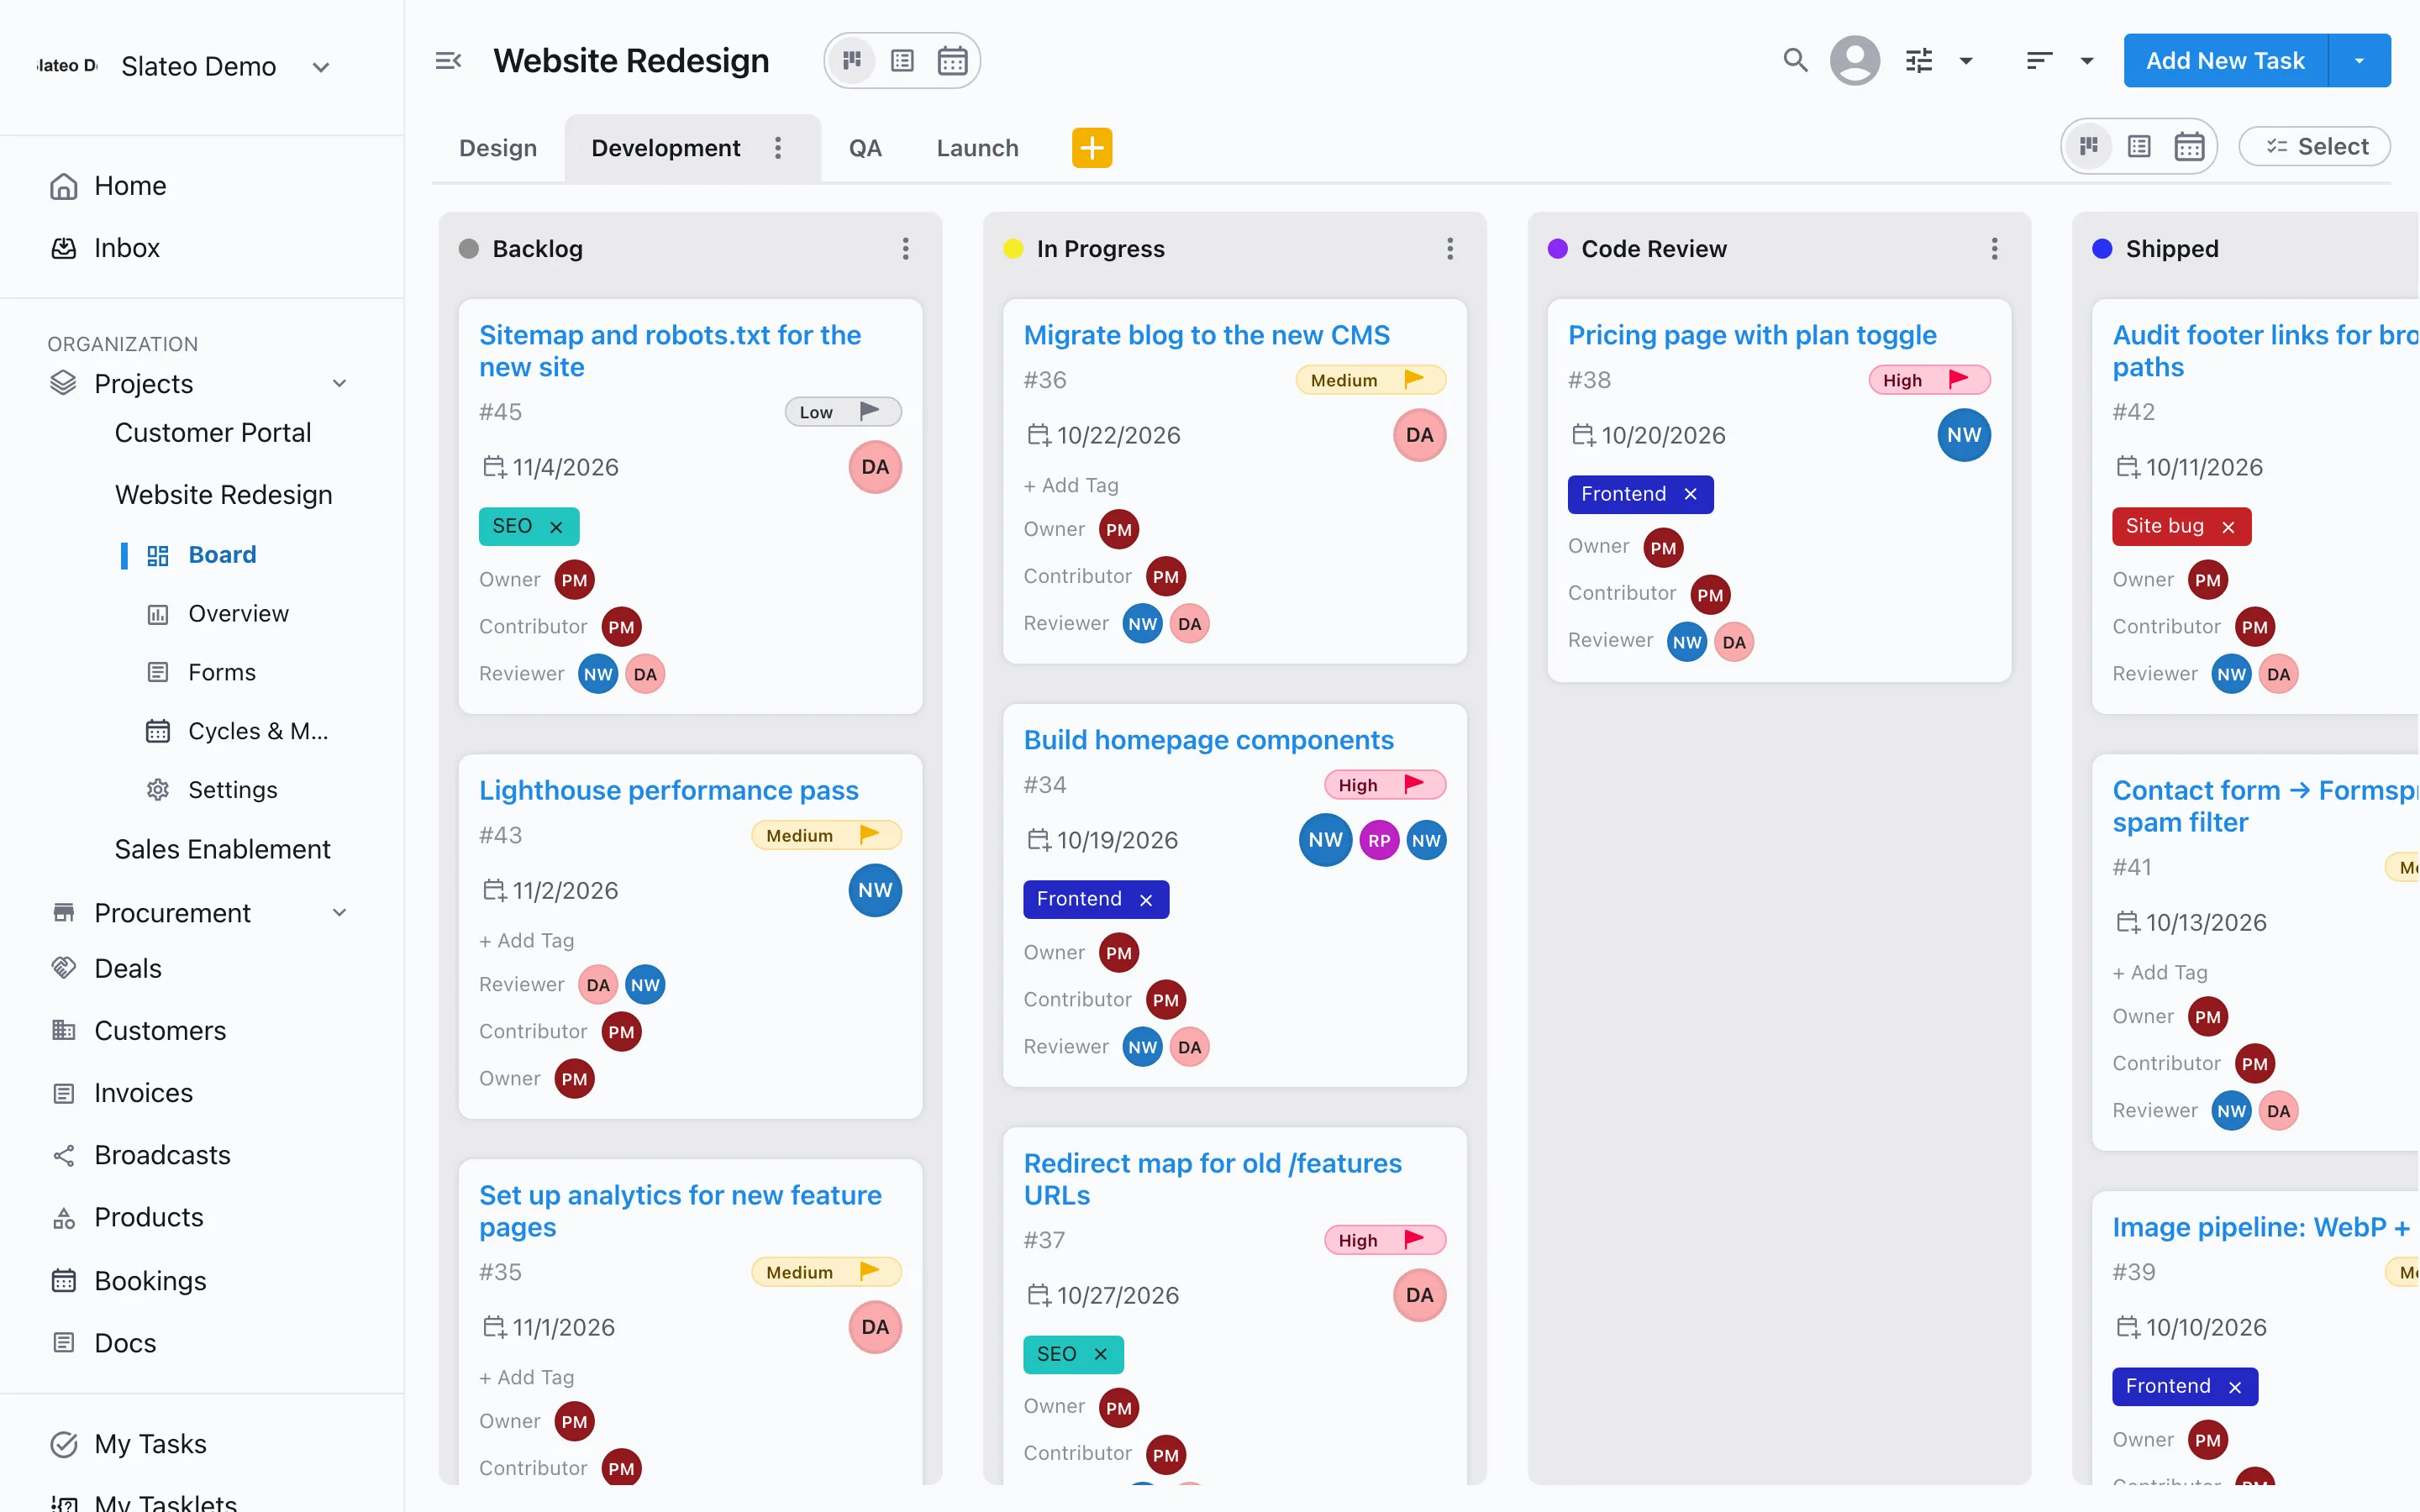Image resolution: width=2420 pixels, height=1512 pixels.
Task: Click RP avatar on Build homepage components
Action: (x=1379, y=840)
